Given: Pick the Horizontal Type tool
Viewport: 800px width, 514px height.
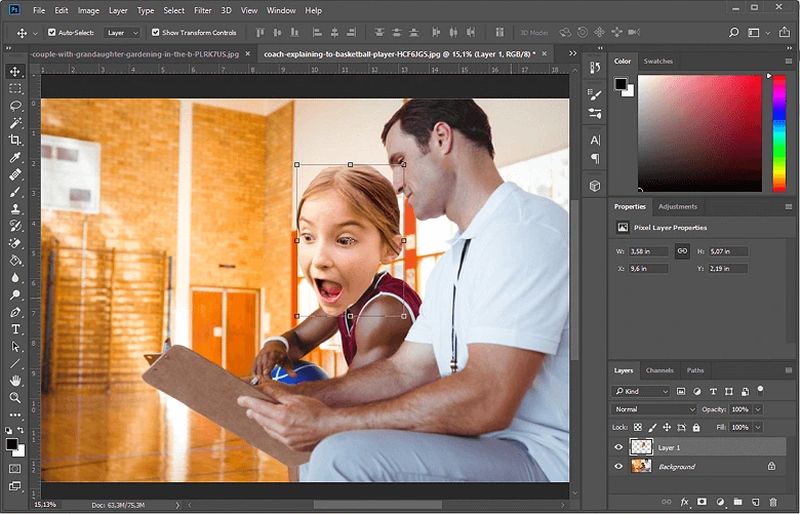Looking at the screenshot, I should point(16,328).
